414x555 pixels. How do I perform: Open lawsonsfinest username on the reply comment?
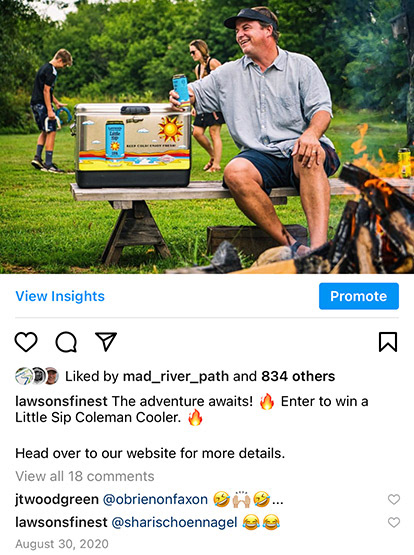coord(61,522)
